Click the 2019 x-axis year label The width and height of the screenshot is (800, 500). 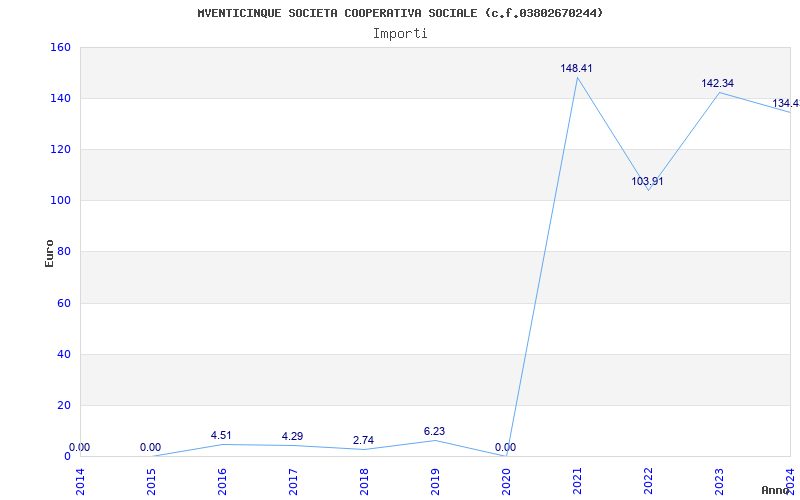(435, 482)
